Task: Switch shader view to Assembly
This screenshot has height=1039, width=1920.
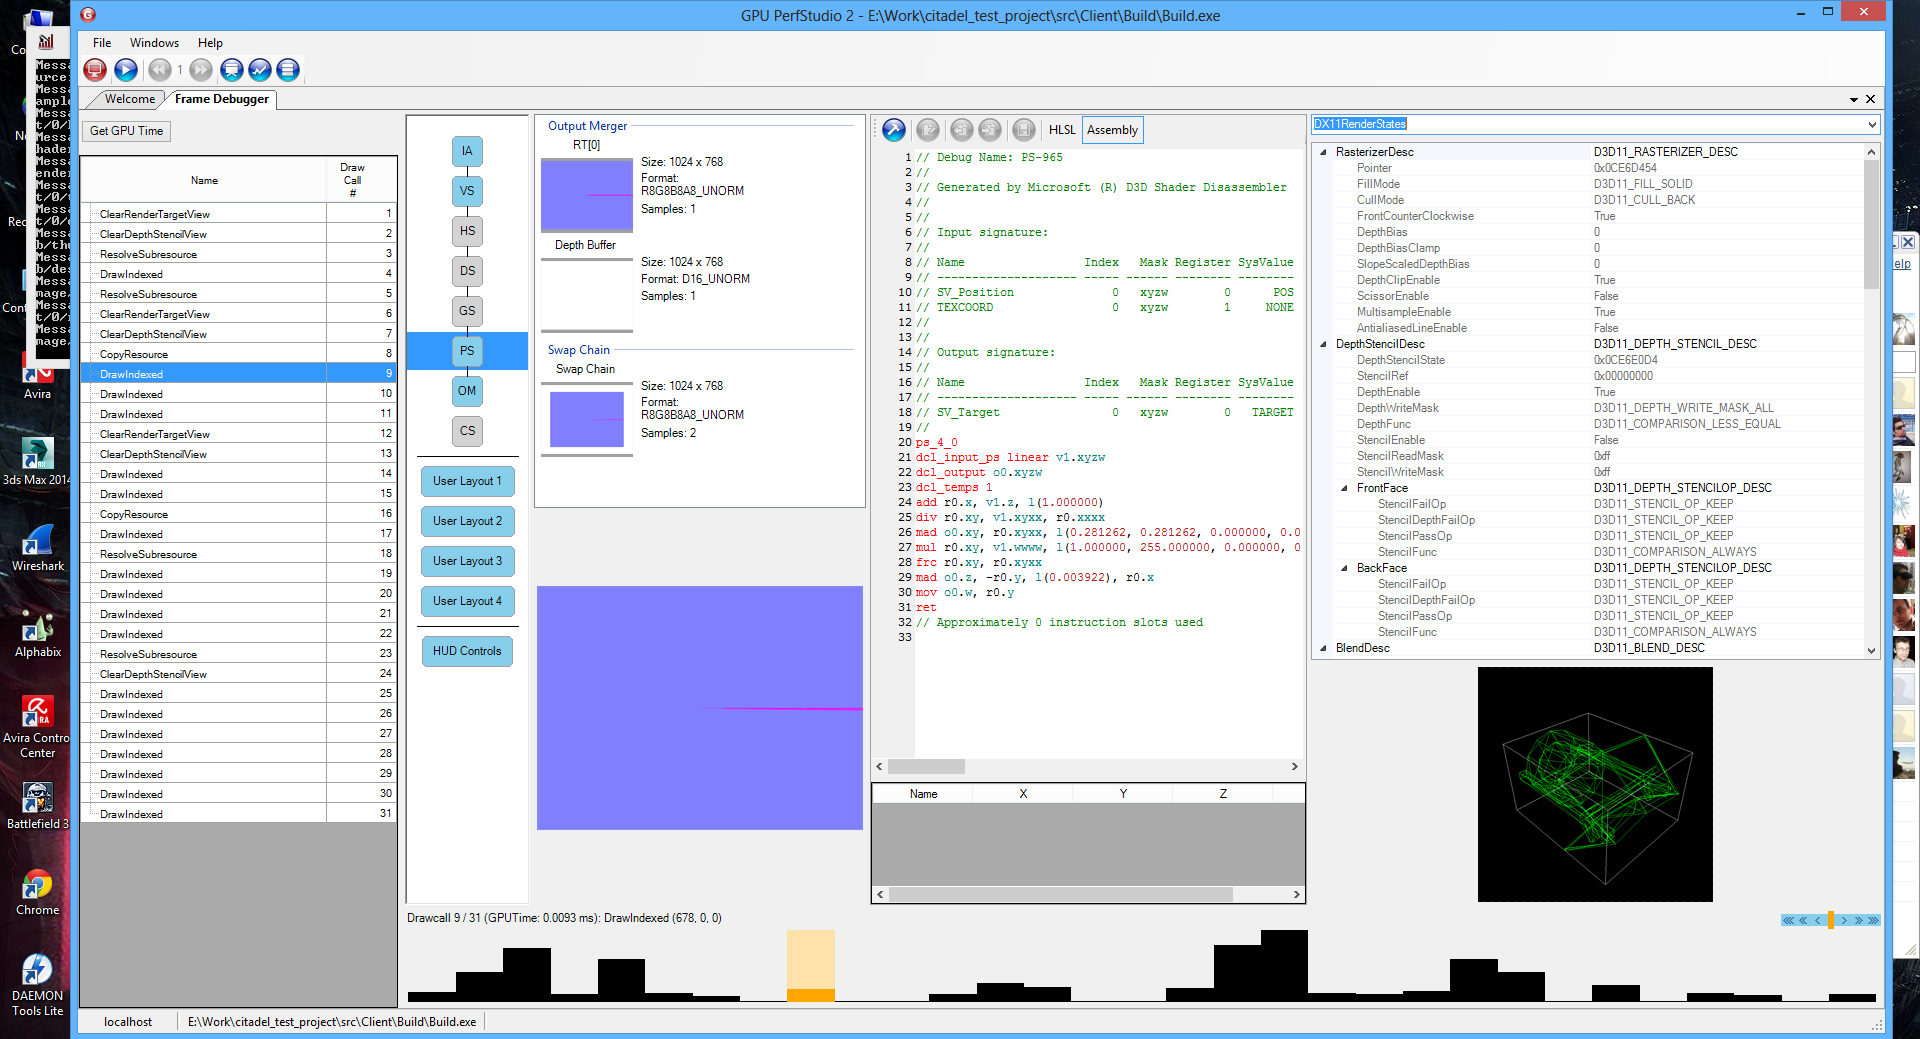Action: (1112, 130)
